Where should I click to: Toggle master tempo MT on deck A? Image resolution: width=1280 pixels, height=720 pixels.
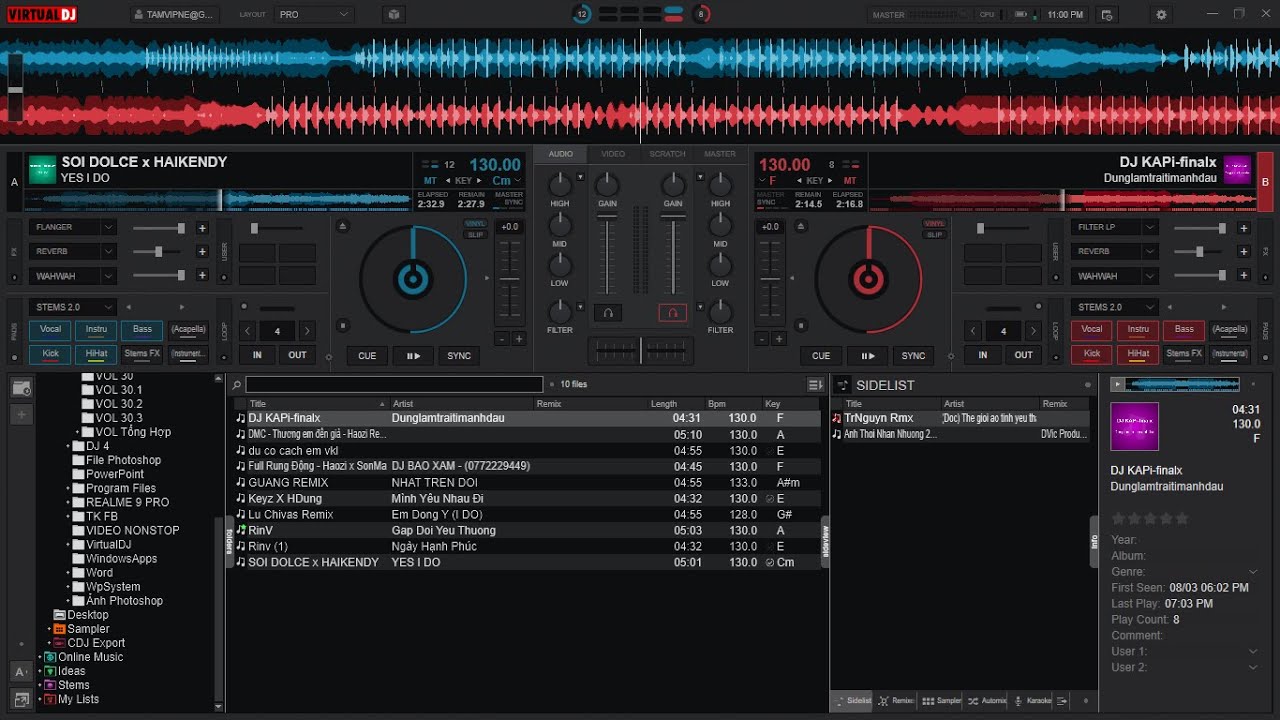click(430, 181)
